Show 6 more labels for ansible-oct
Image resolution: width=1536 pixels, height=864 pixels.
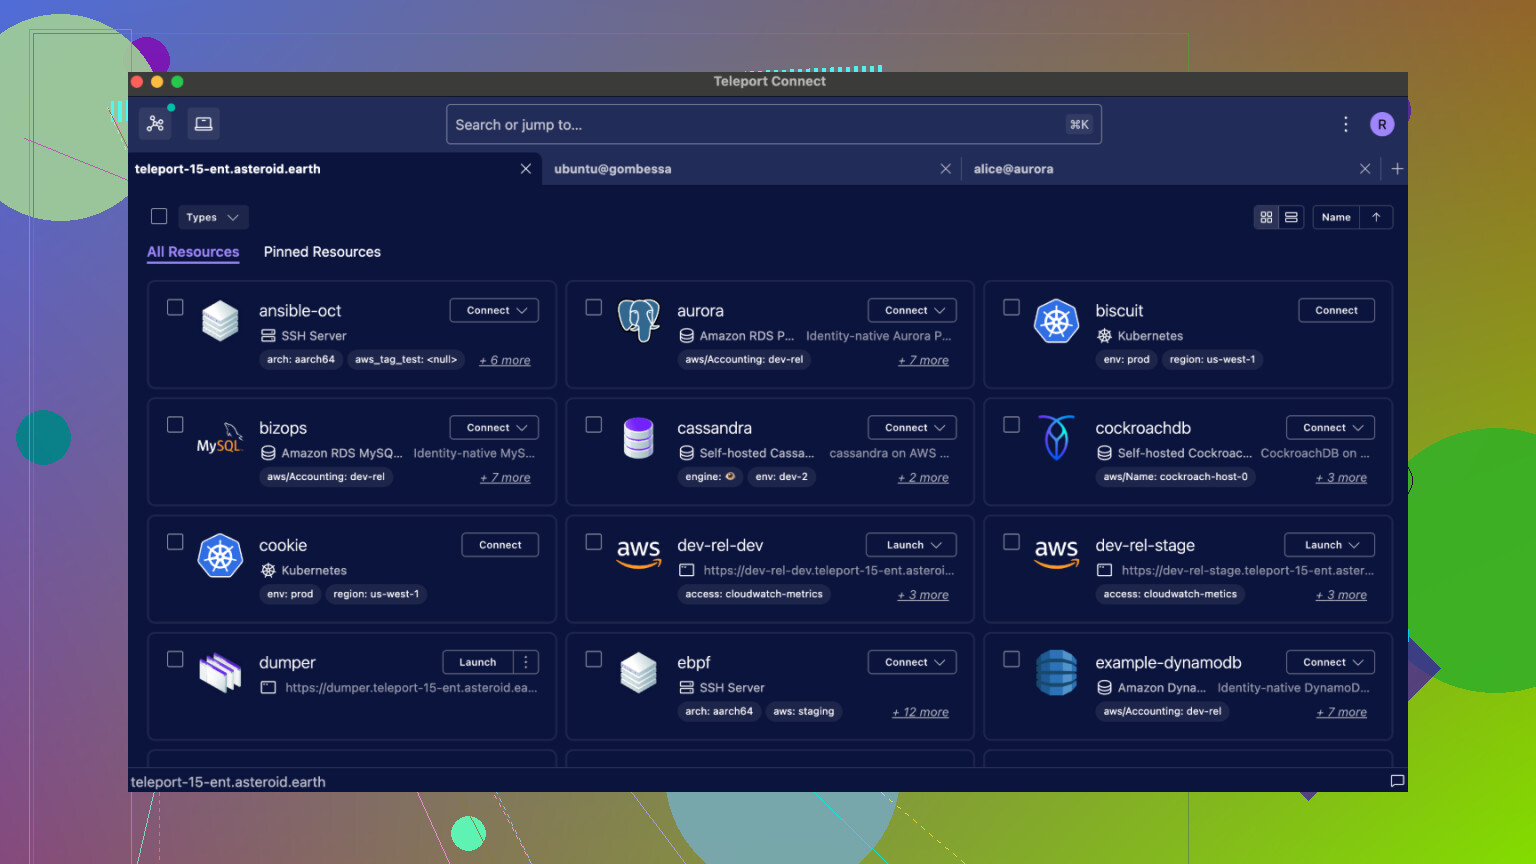pyautogui.click(x=505, y=360)
